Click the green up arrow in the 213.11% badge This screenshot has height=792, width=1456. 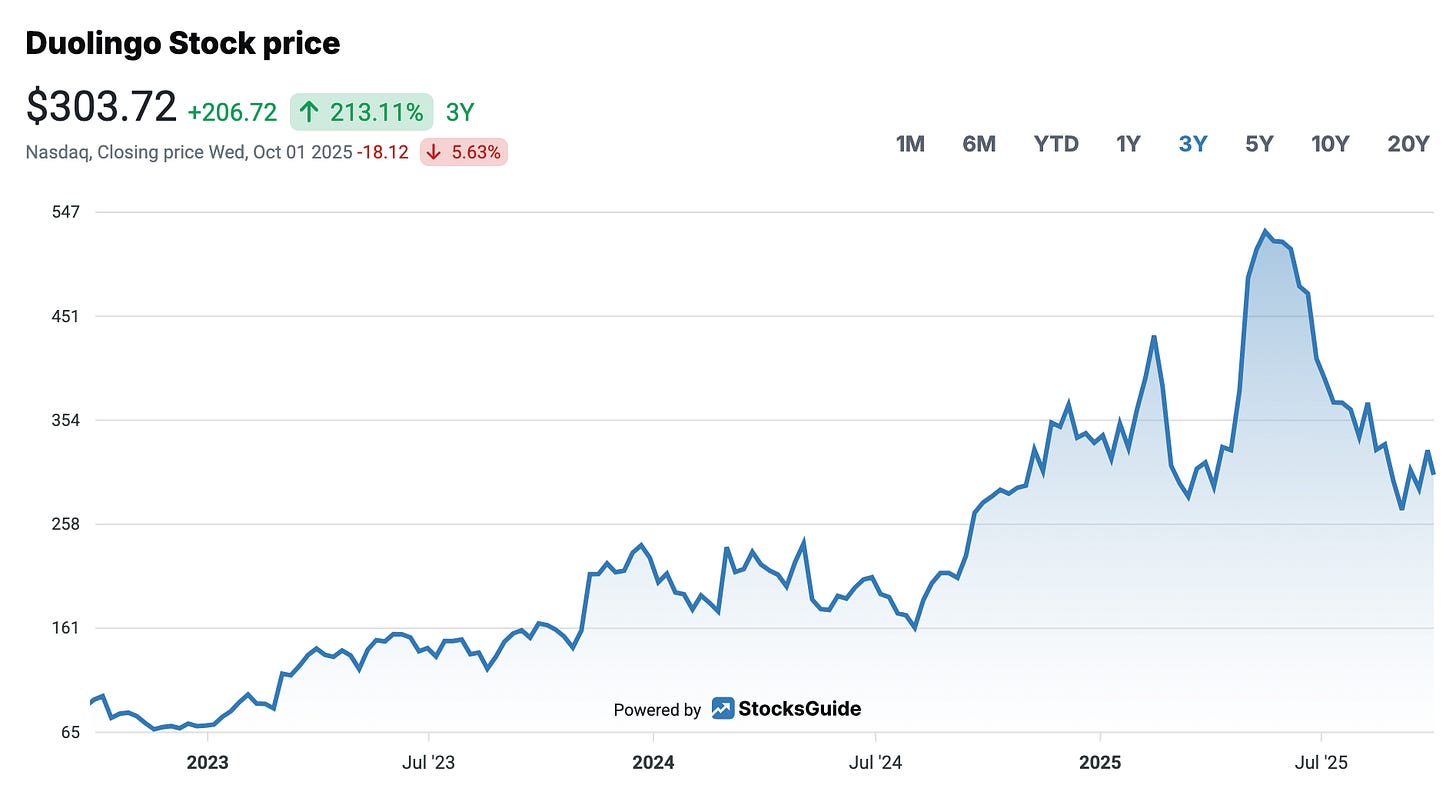click(x=308, y=112)
